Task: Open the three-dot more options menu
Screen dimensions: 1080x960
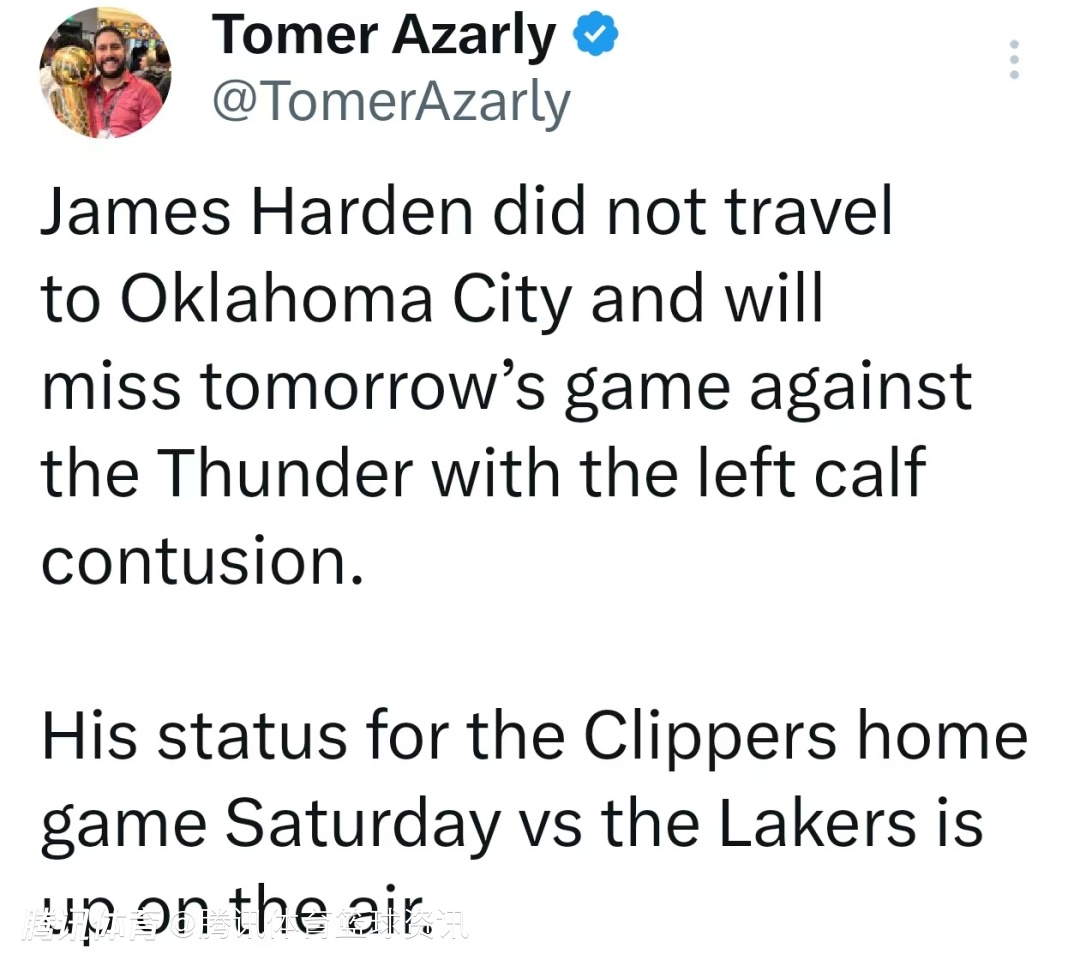Action: [1014, 60]
